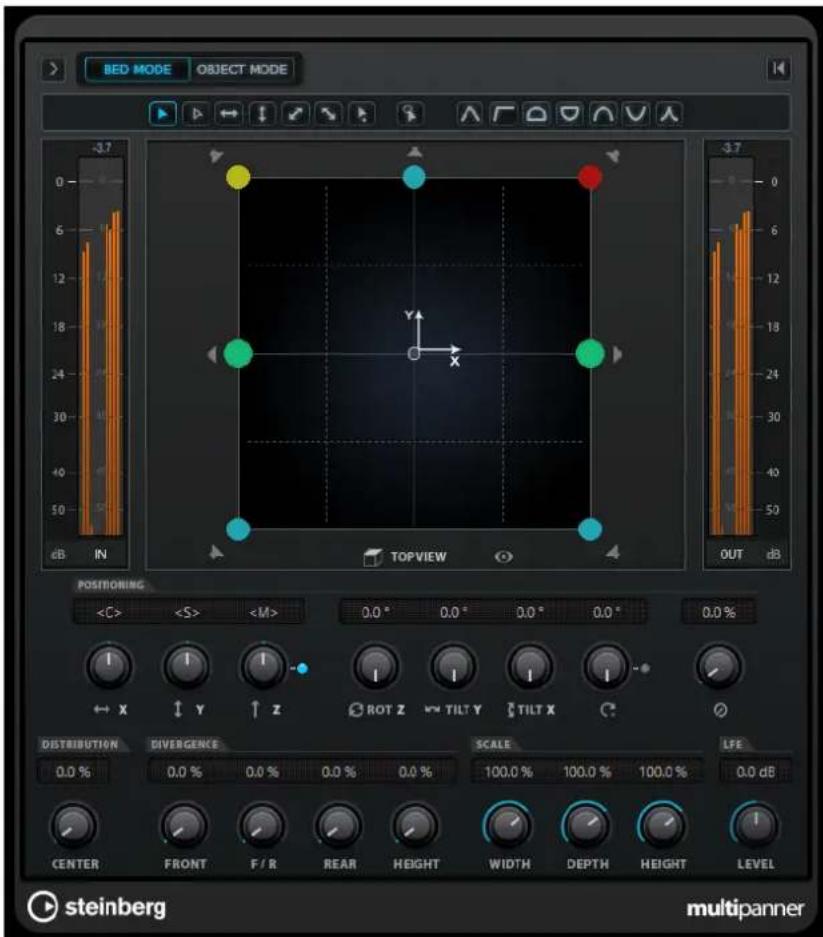Screen dimensions: 823x937
Task: Click the Tilt X knob
Action: coord(530,666)
